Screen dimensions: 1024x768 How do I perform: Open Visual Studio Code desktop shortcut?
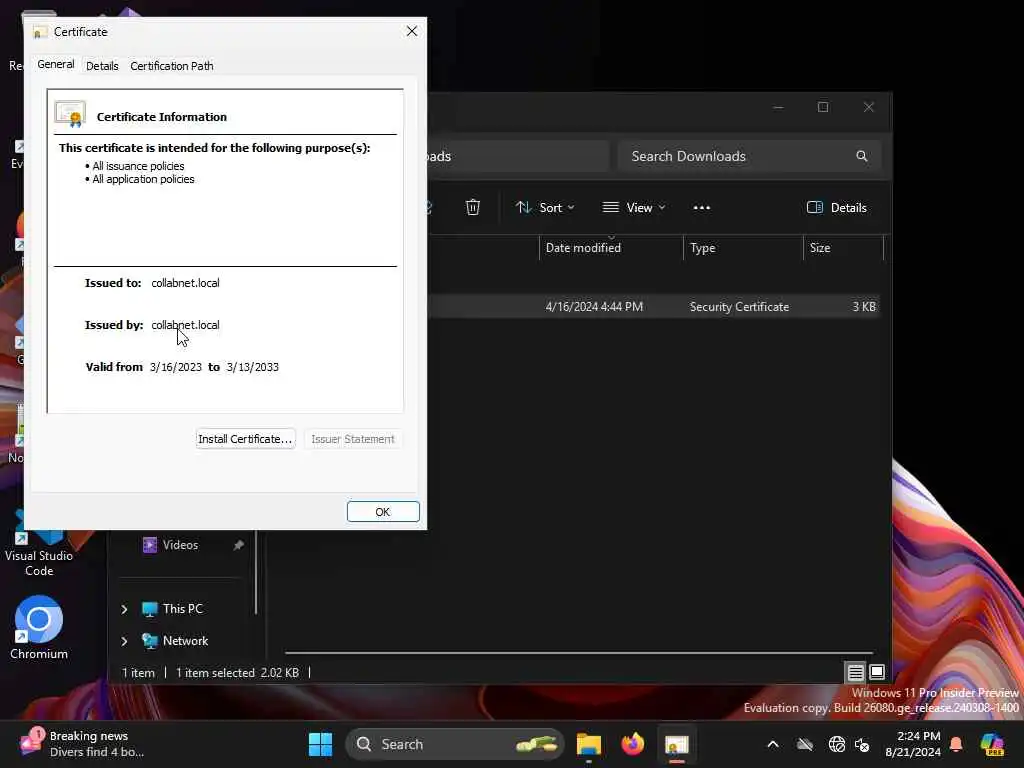39,547
